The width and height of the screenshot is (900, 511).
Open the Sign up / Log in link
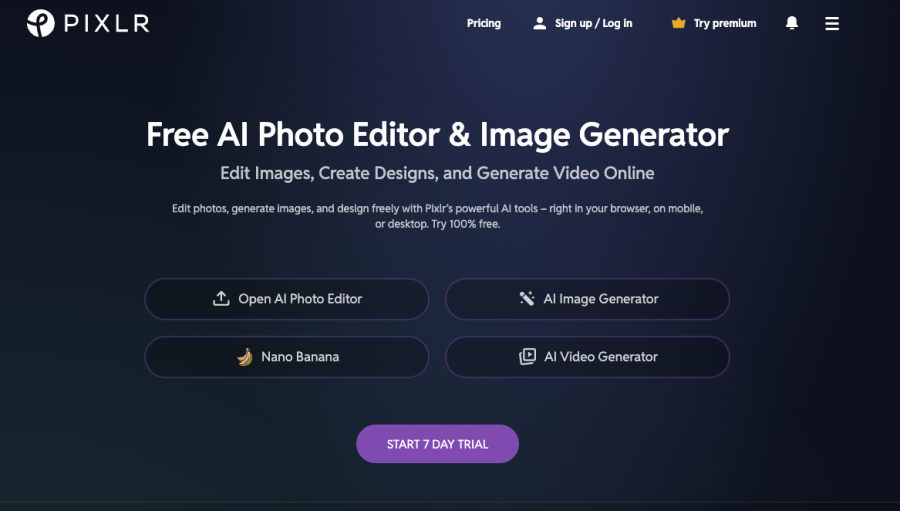pyautogui.click(x=593, y=23)
